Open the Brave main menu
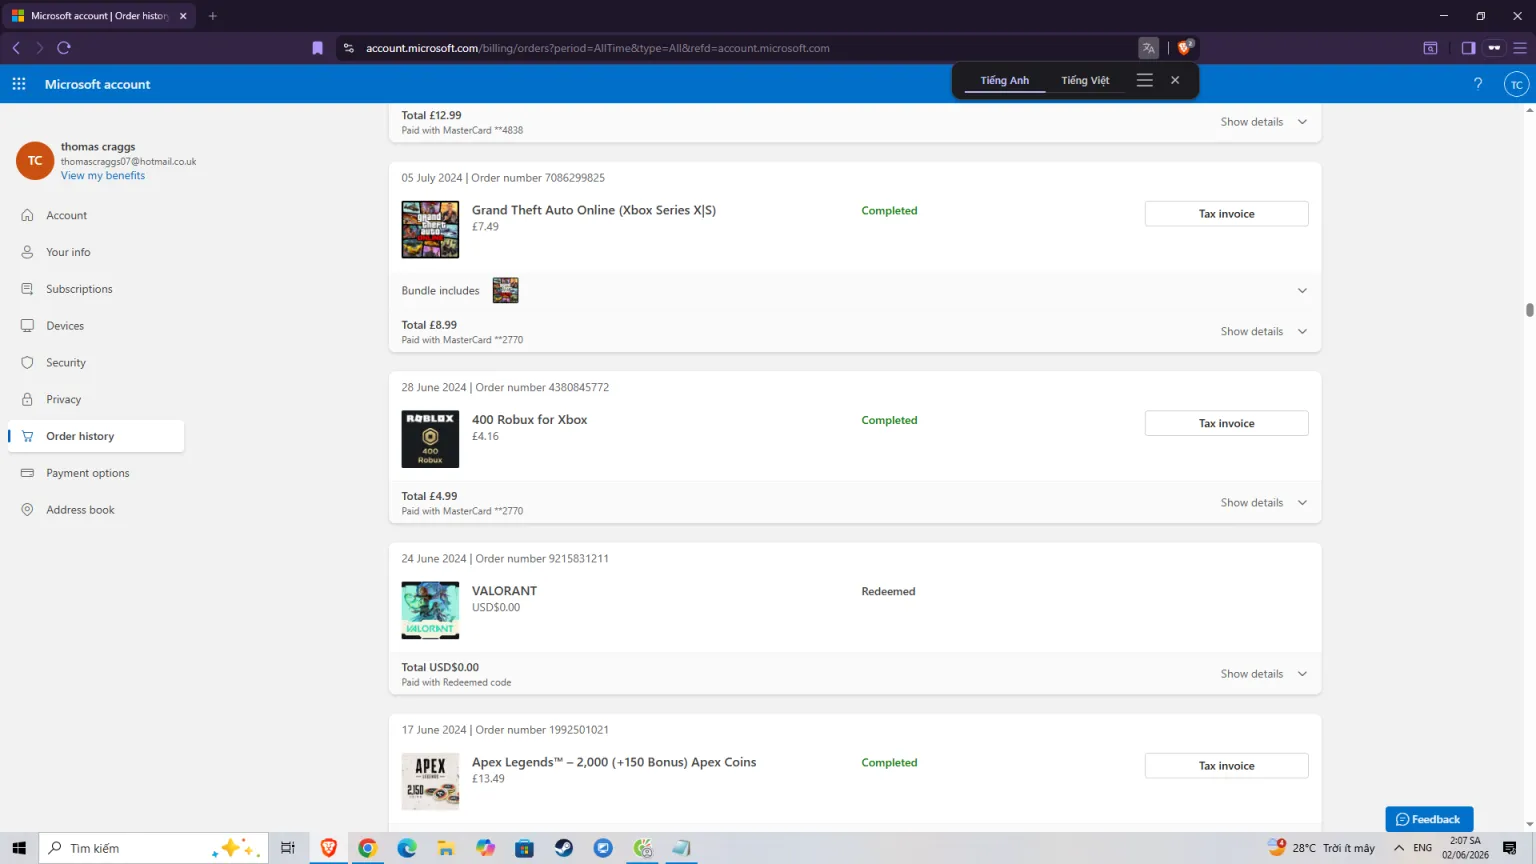This screenshot has height=864, width=1536. [1520, 48]
